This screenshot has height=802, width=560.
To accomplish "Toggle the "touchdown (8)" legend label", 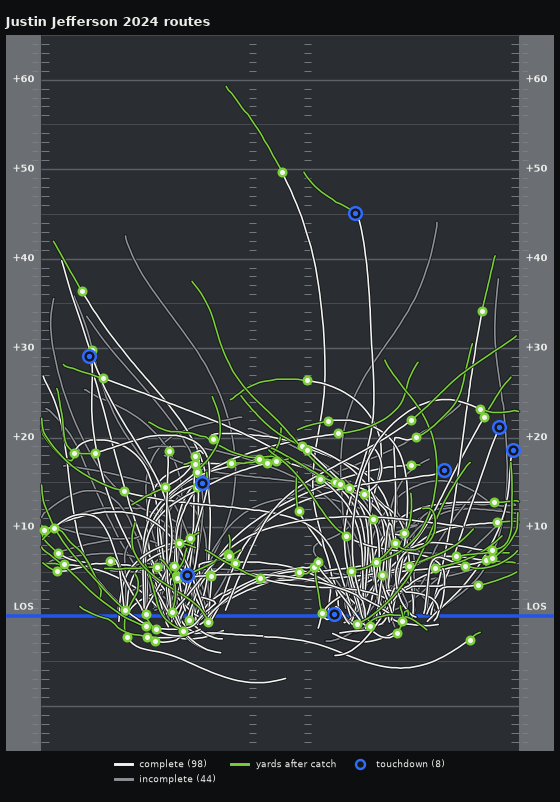I will 410,764.
